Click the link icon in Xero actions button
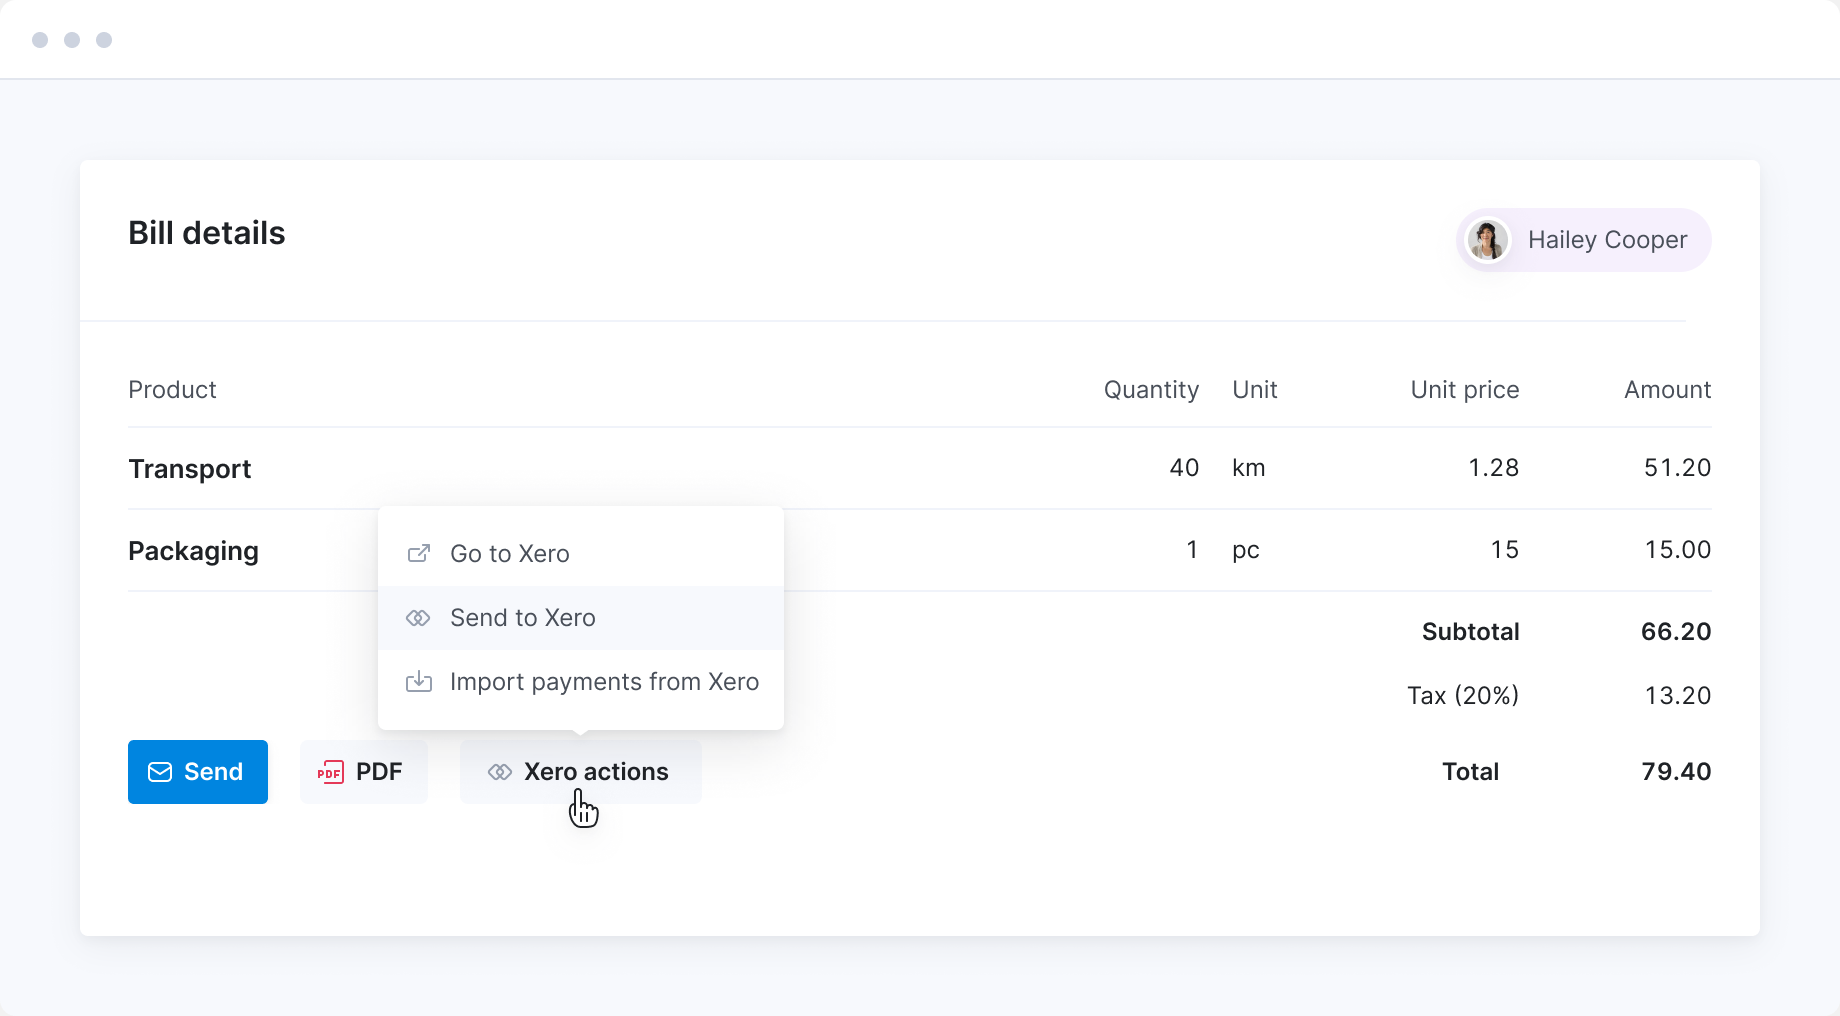1840x1016 pixels. click(x=500, y=772)
